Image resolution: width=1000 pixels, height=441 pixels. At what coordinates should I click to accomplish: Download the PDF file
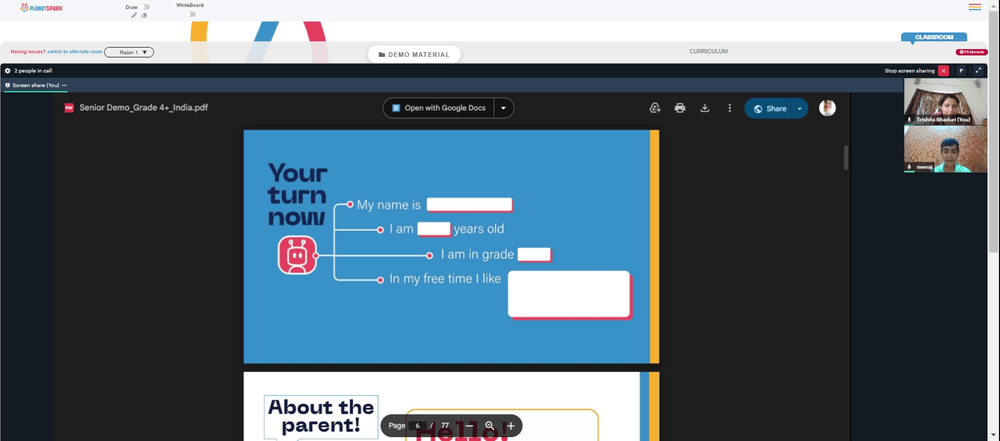pos(705,108)
